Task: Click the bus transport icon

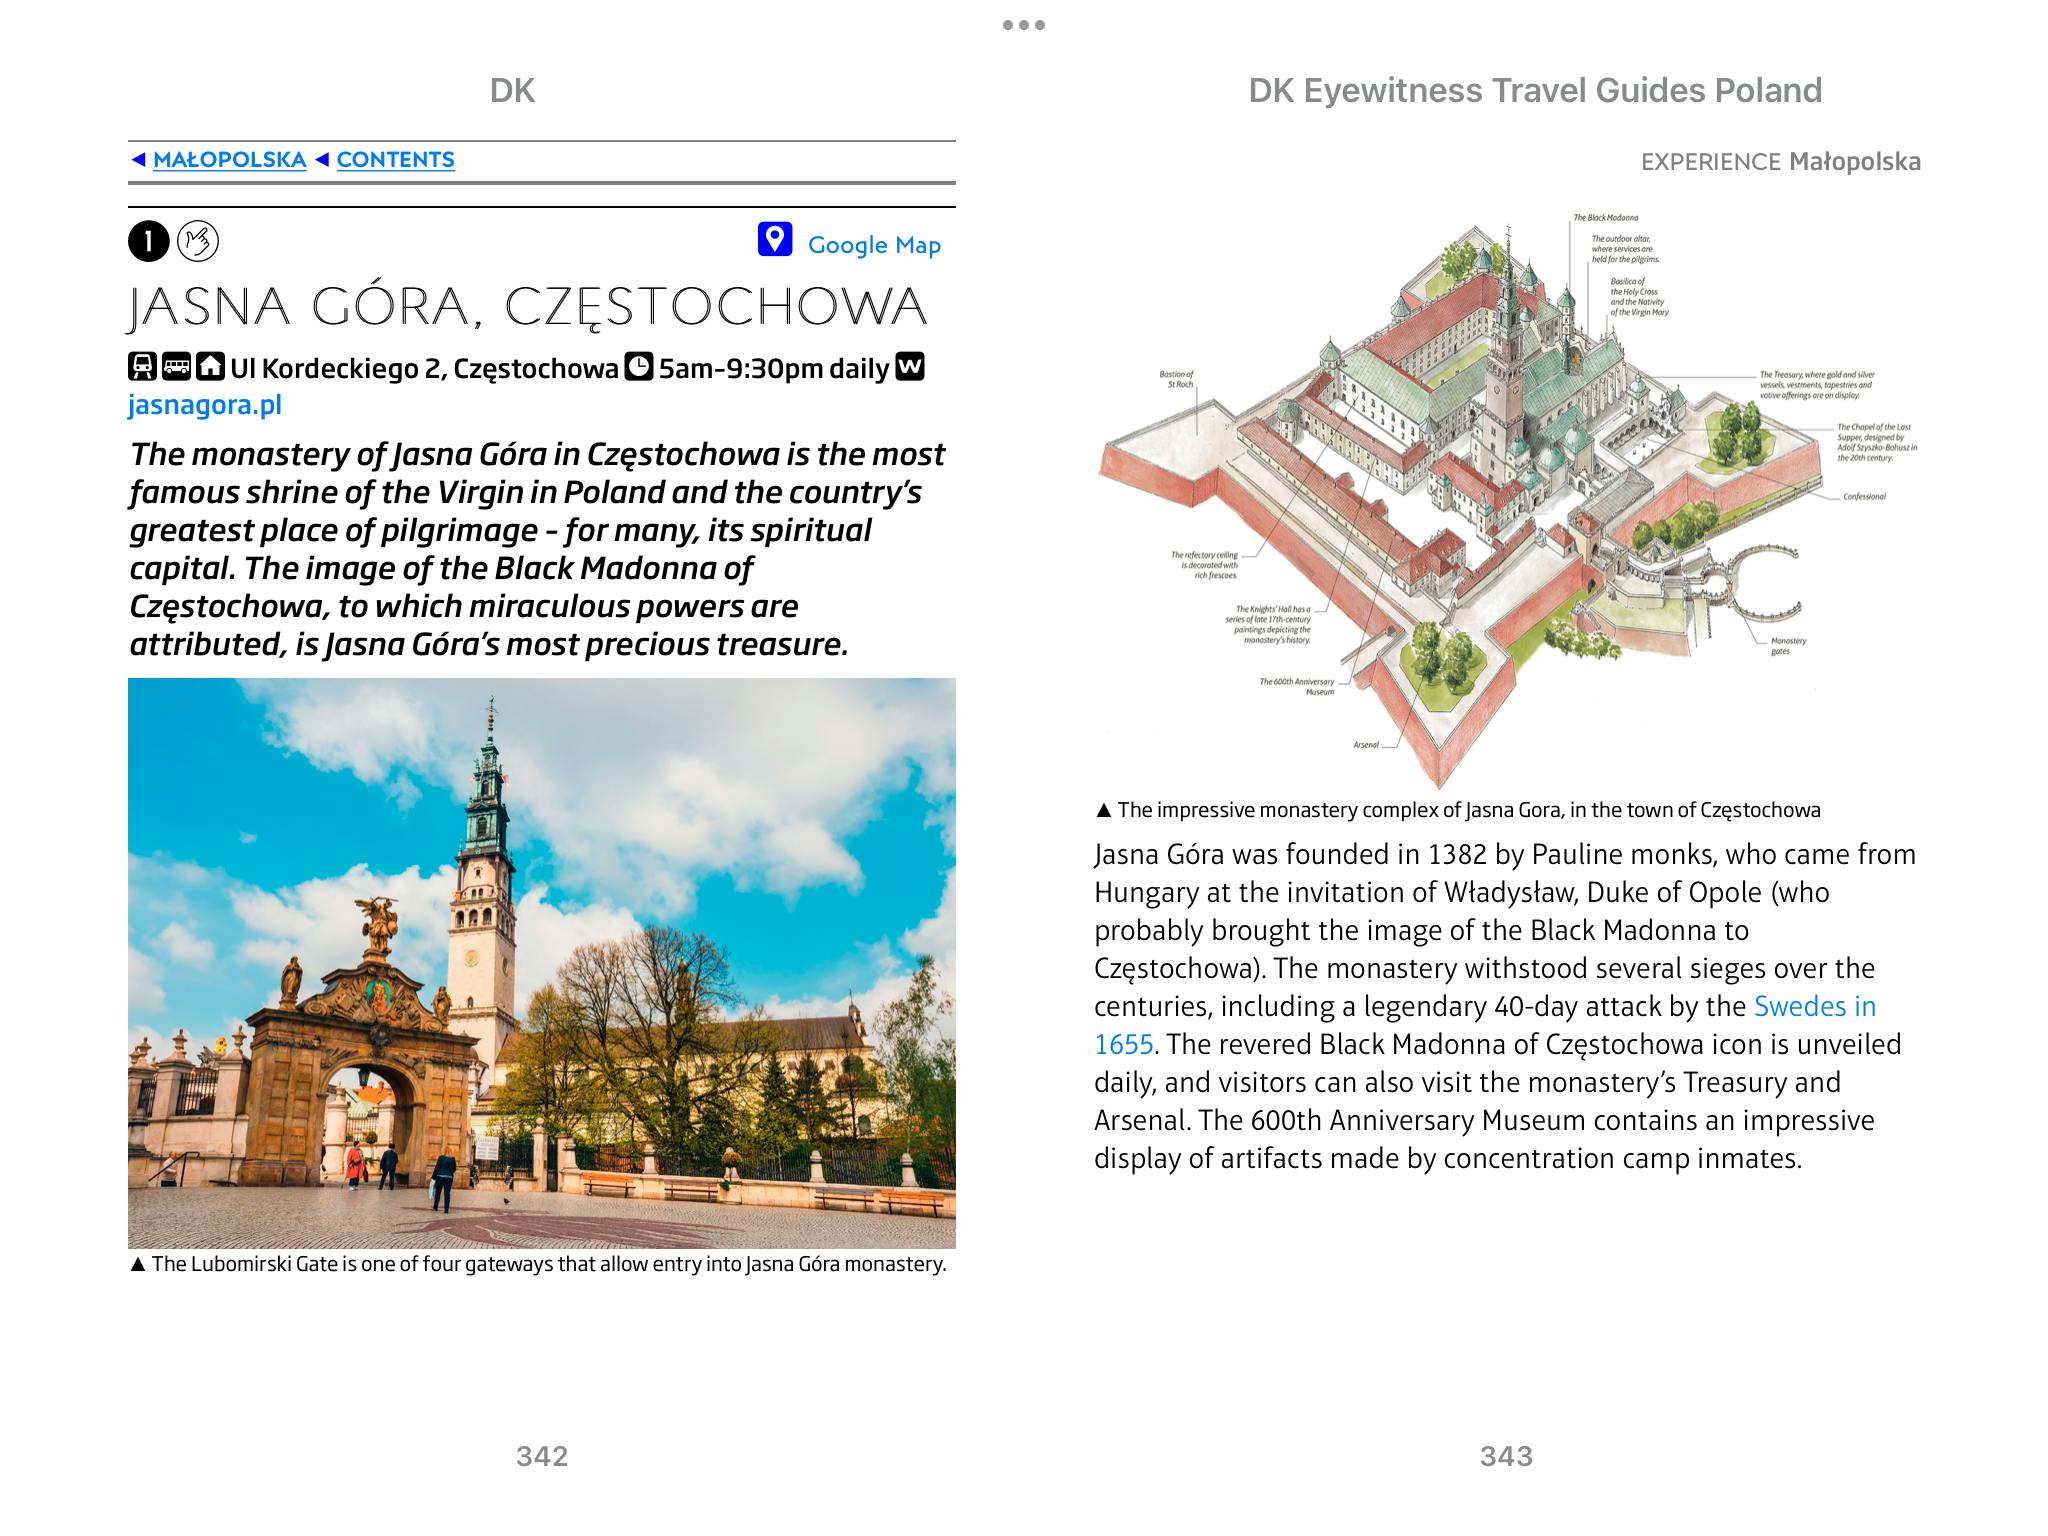Action: (177, 367)
